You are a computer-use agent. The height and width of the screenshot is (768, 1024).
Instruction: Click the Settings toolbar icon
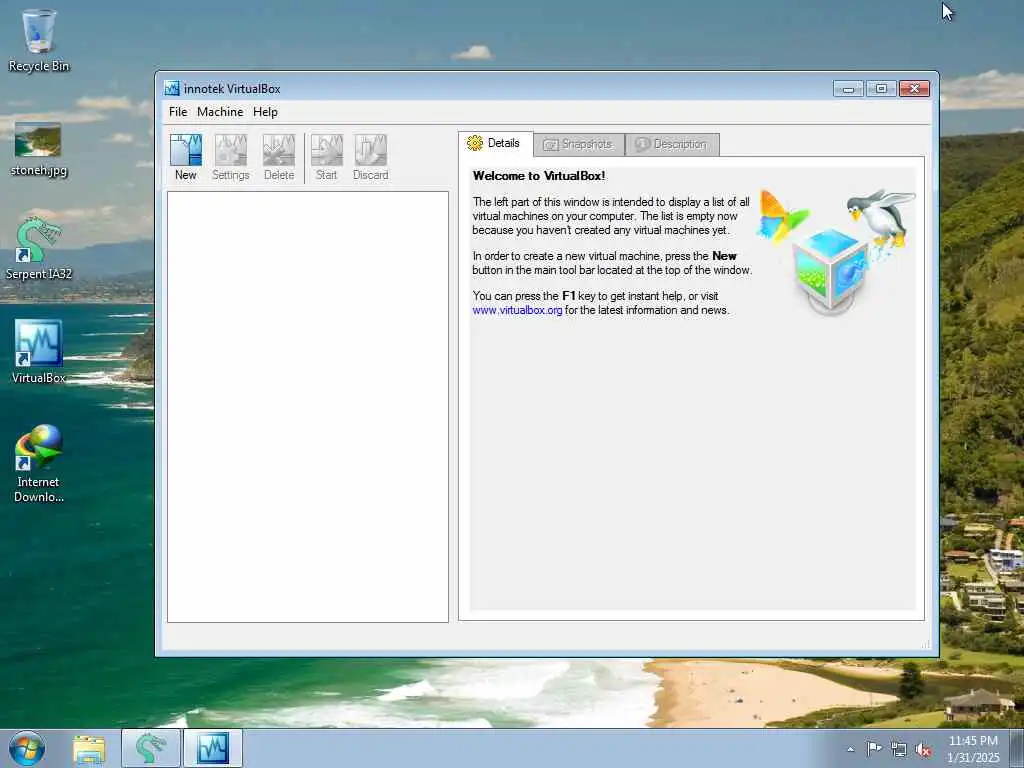click(231, 157)
